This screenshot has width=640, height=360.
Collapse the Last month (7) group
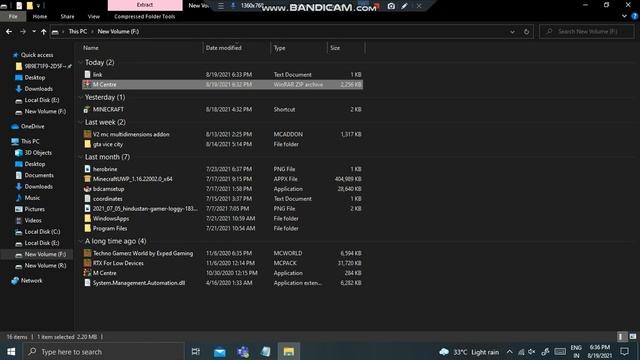[80, 157]
